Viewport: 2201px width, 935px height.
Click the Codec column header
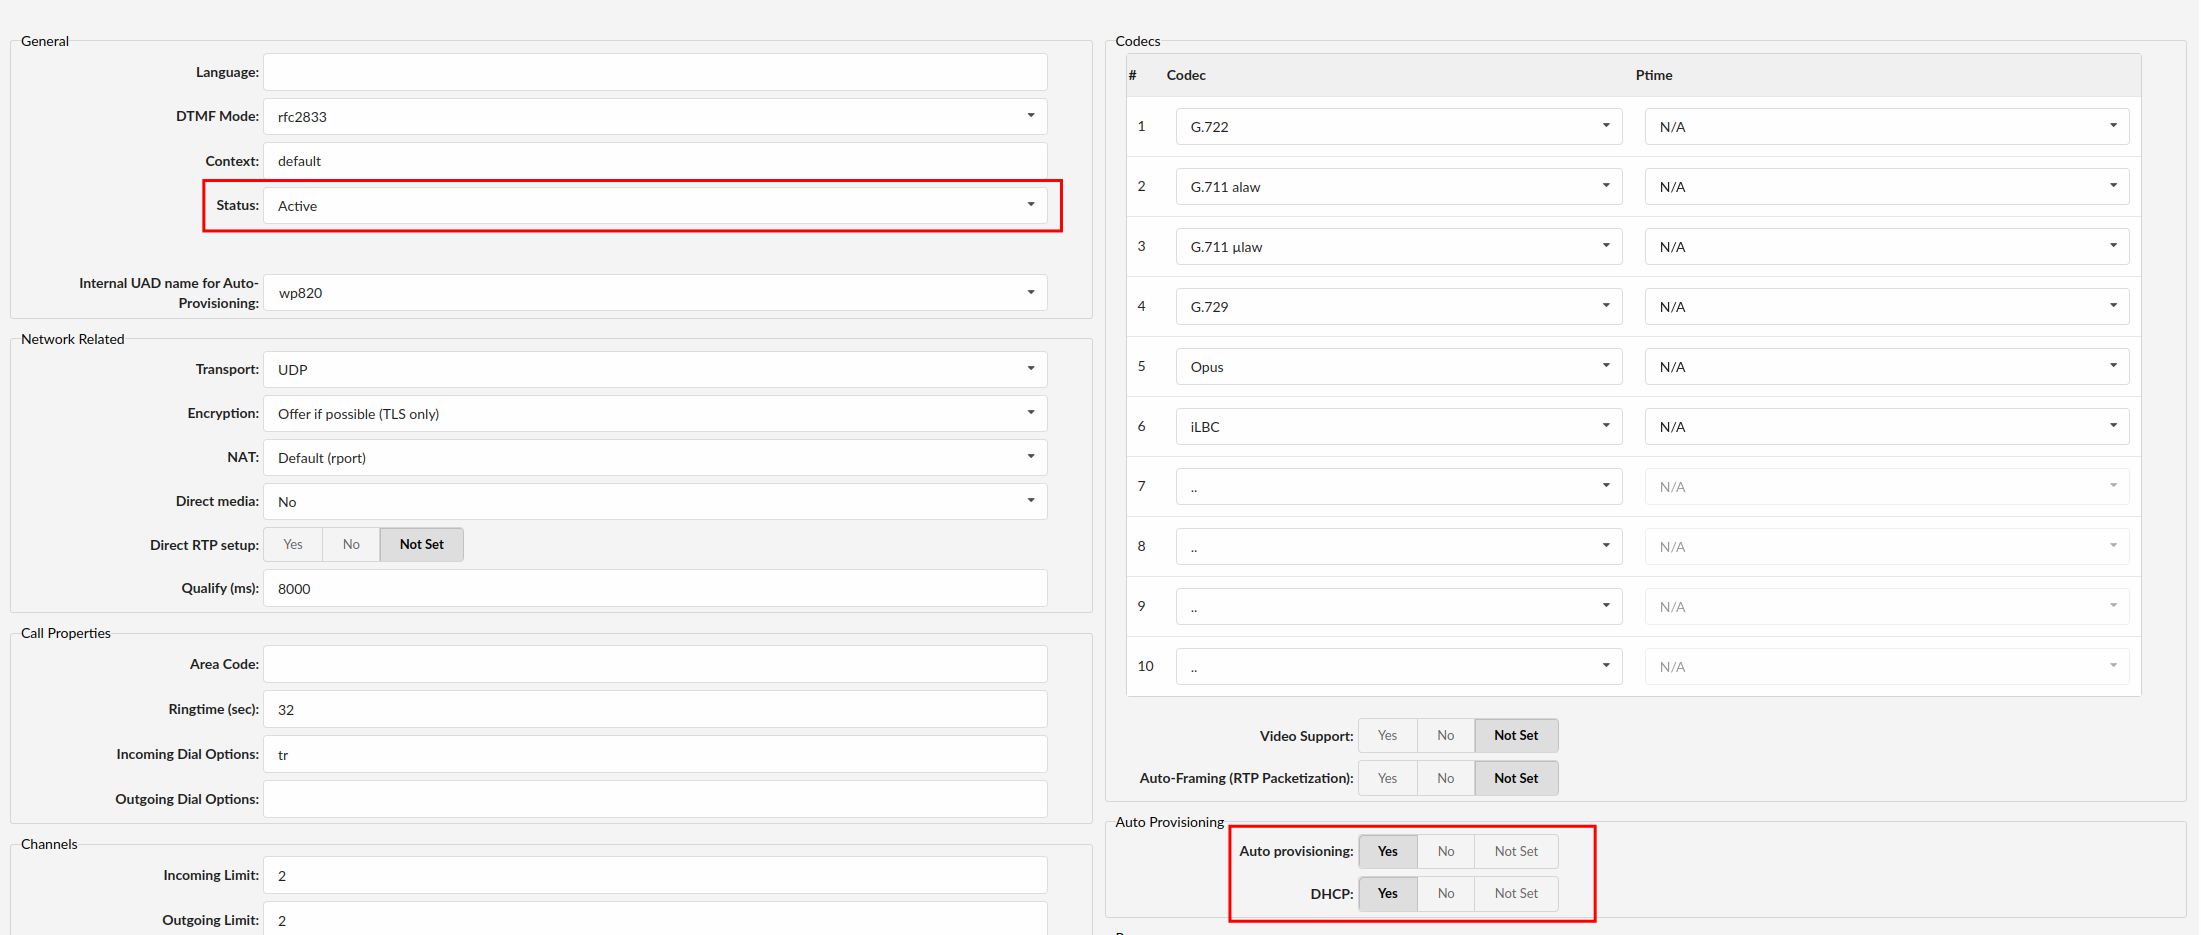(1186, 76)
